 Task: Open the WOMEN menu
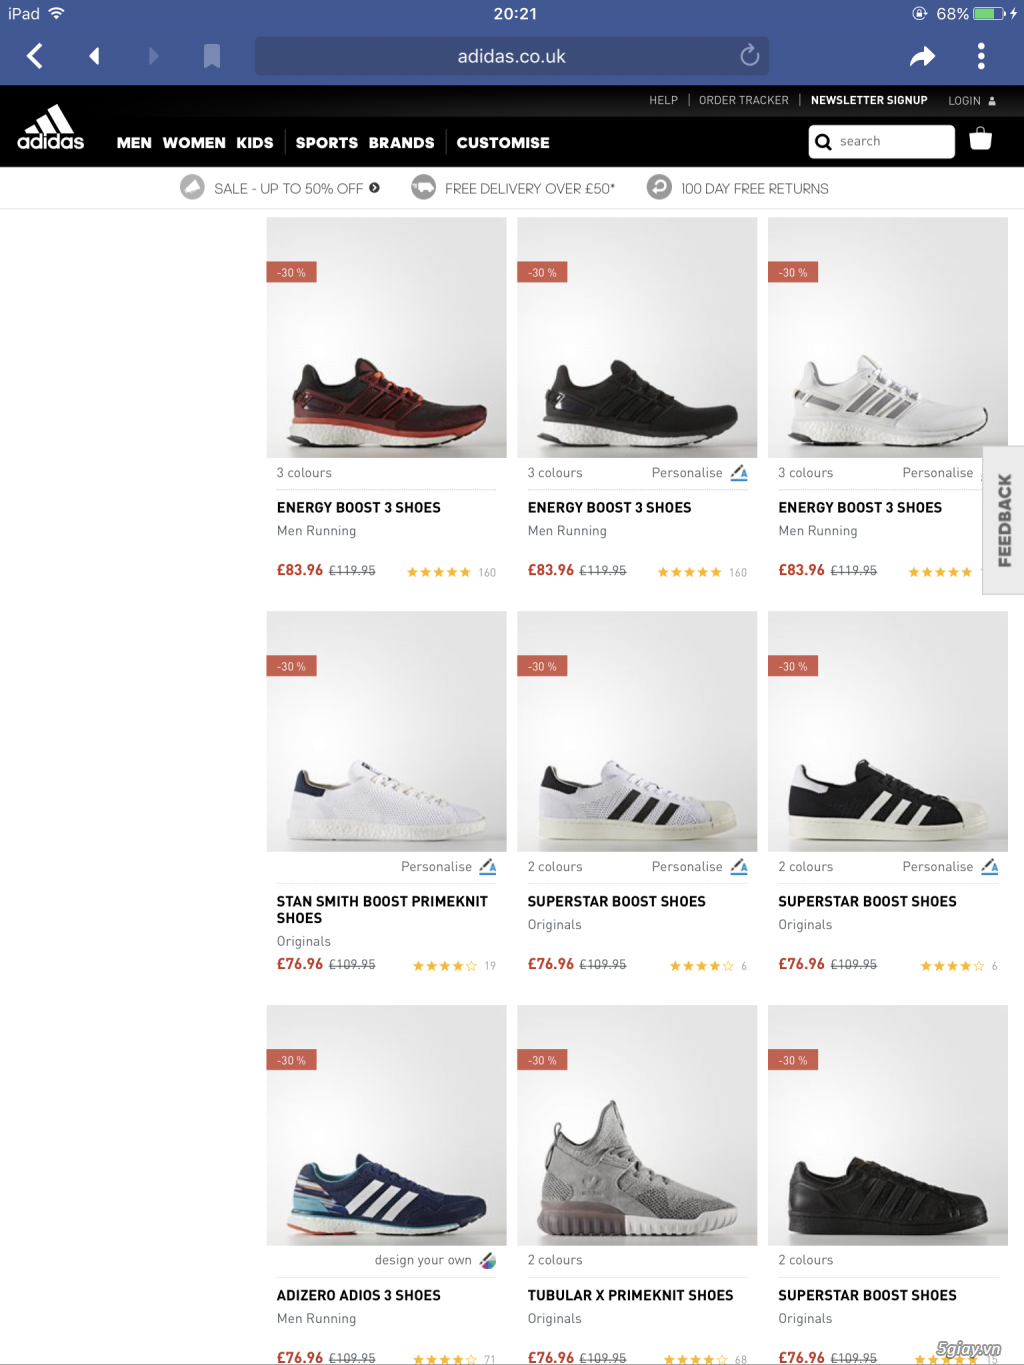tap(194, 143)
